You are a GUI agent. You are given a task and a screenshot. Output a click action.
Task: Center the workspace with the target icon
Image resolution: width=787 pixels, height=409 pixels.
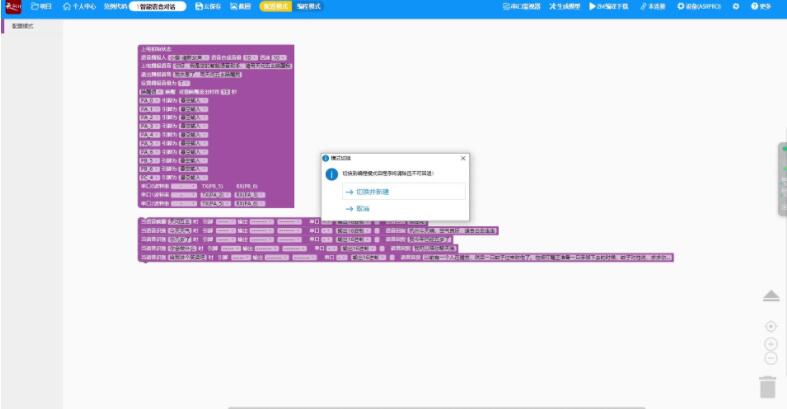771,326
